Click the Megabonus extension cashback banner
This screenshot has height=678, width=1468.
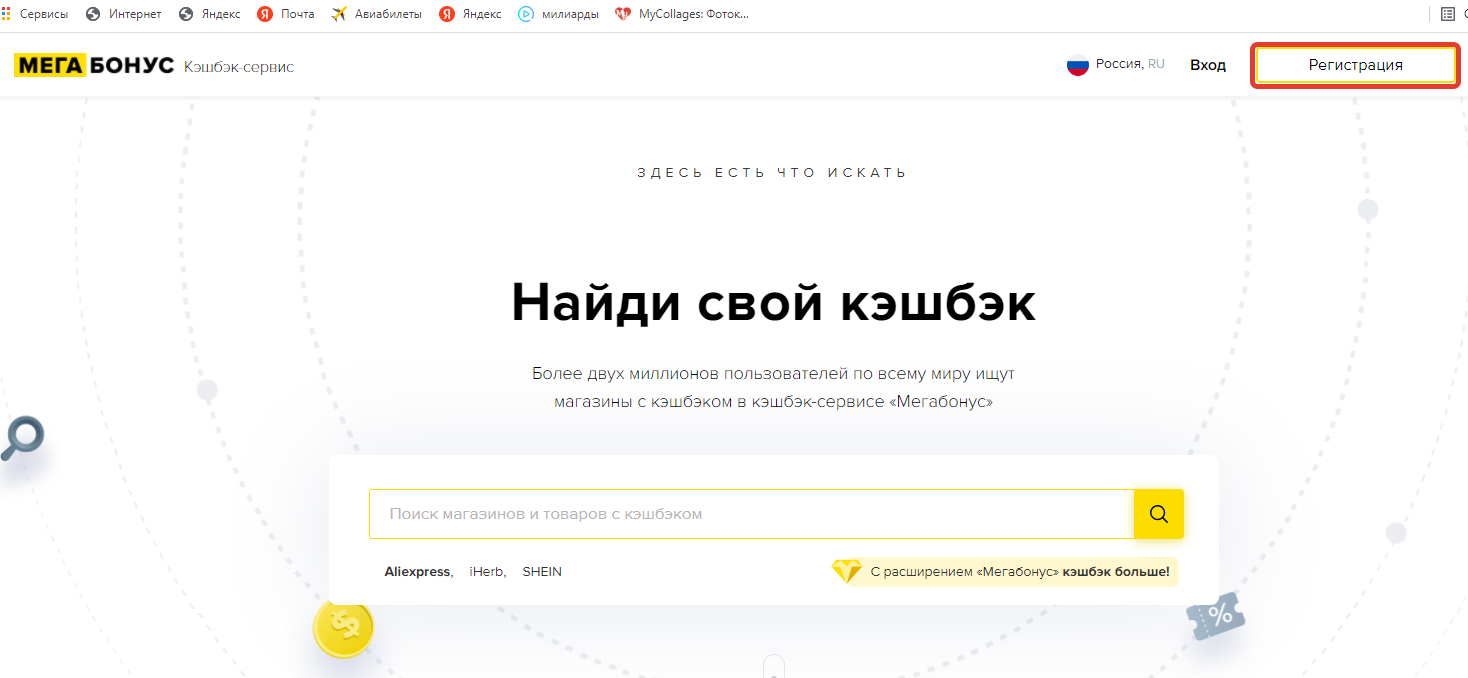1006,572
